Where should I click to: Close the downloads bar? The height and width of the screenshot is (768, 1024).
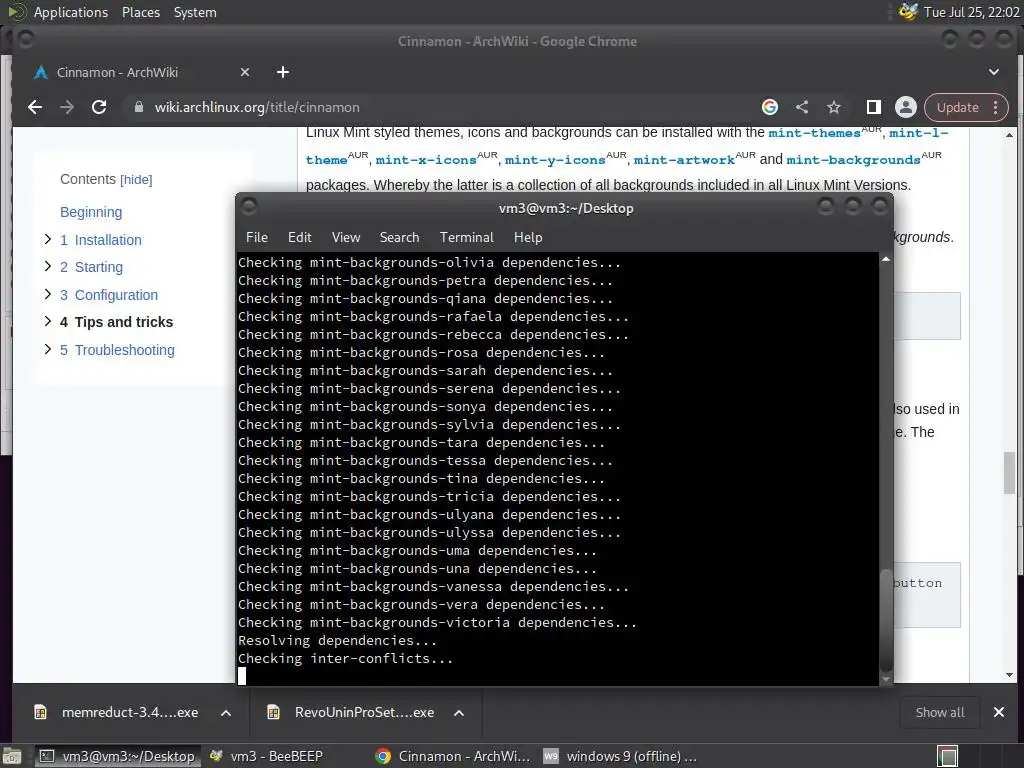click(999, 712)
